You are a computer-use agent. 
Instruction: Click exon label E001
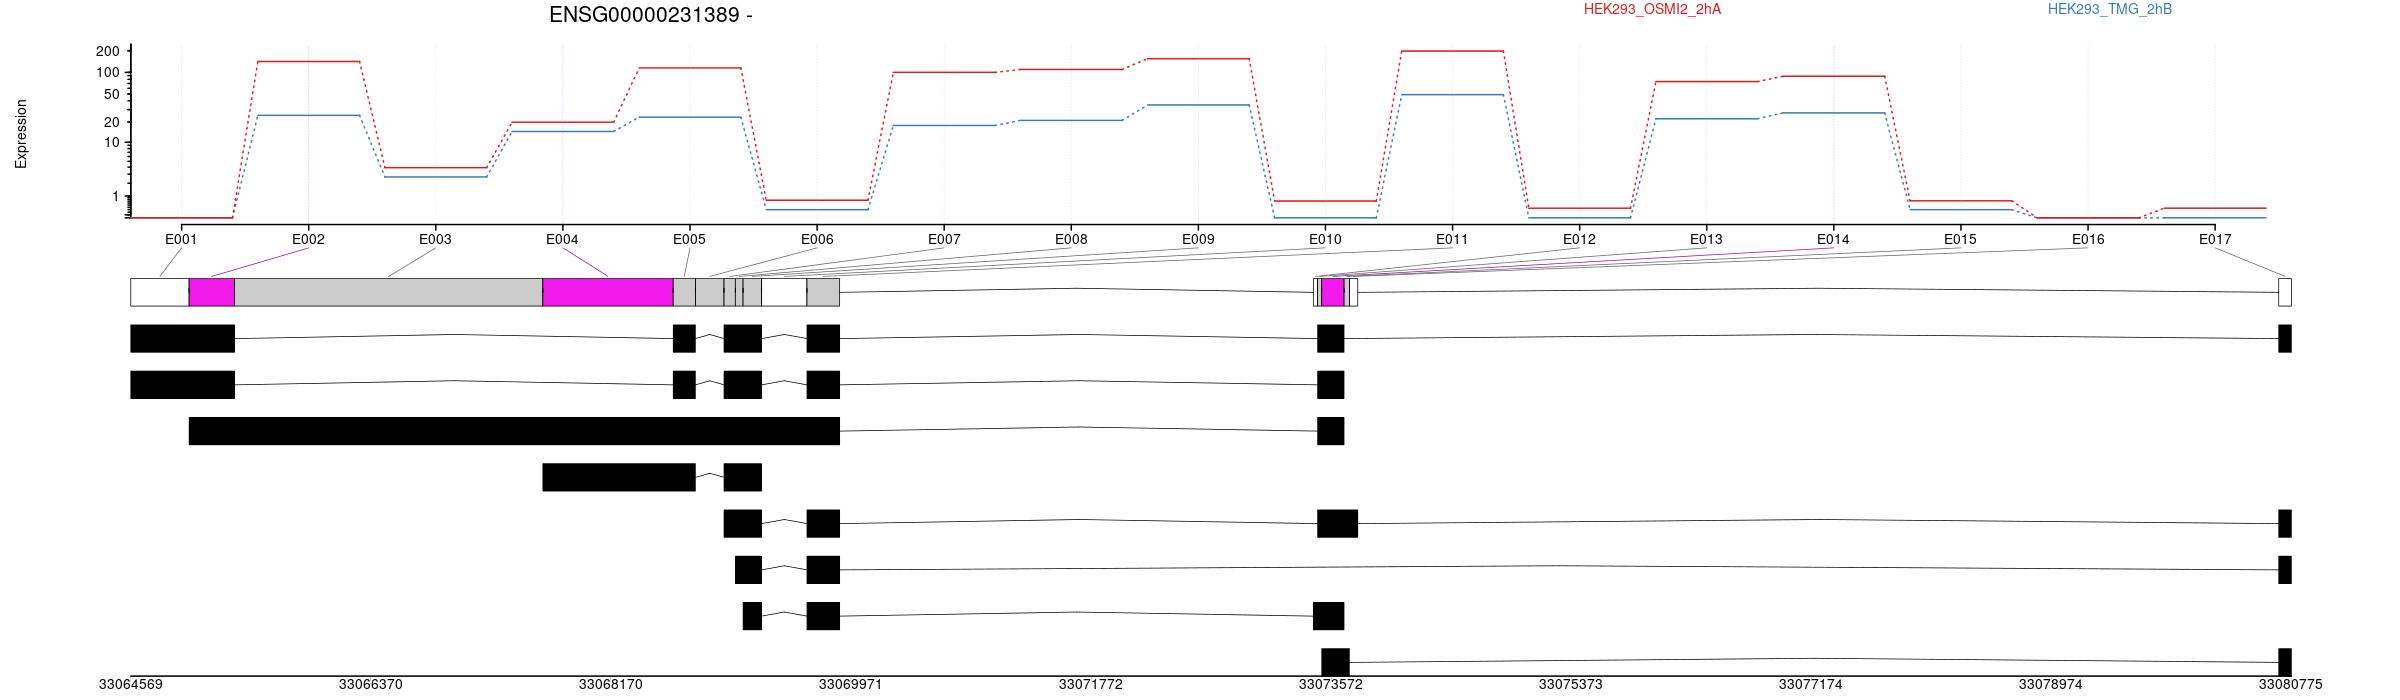pyautogui.click(x=181, y=239)
